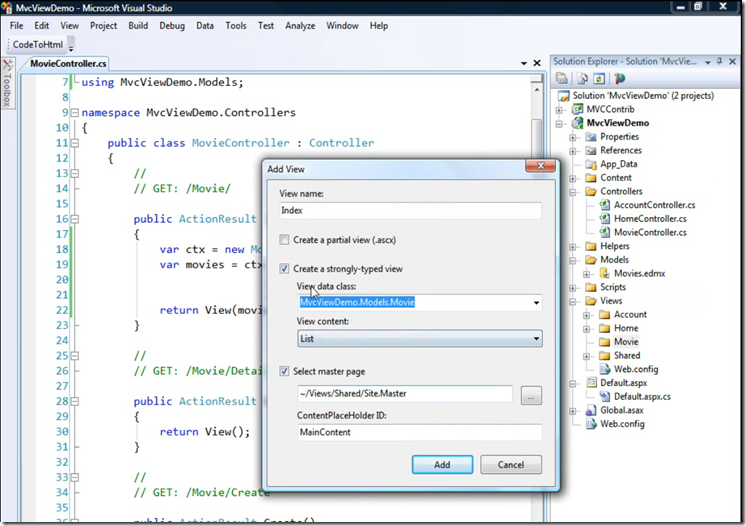This screenshot has height=526, width=746.
Task: Select the App_Data folder icon
Action: (591, 165)
